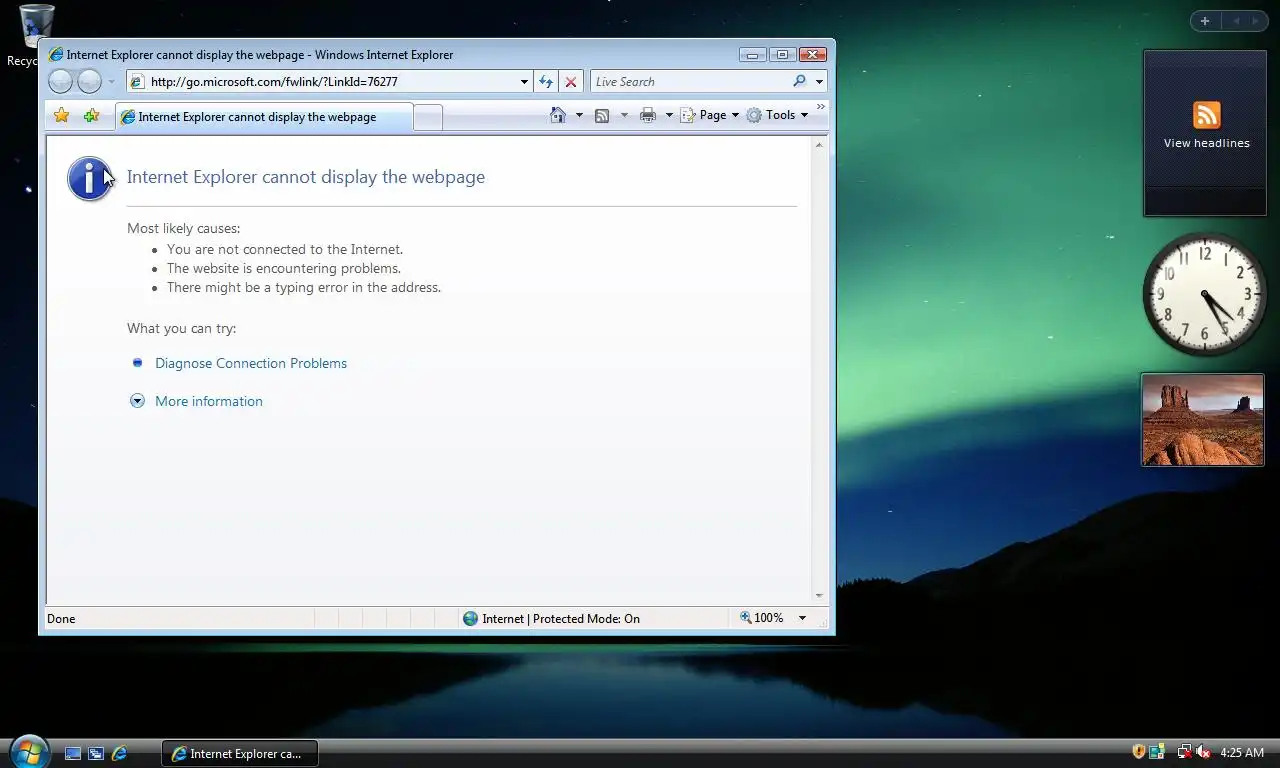Expand the Home button dropdown arrow
1280x768 pixels.
(579, 115)
